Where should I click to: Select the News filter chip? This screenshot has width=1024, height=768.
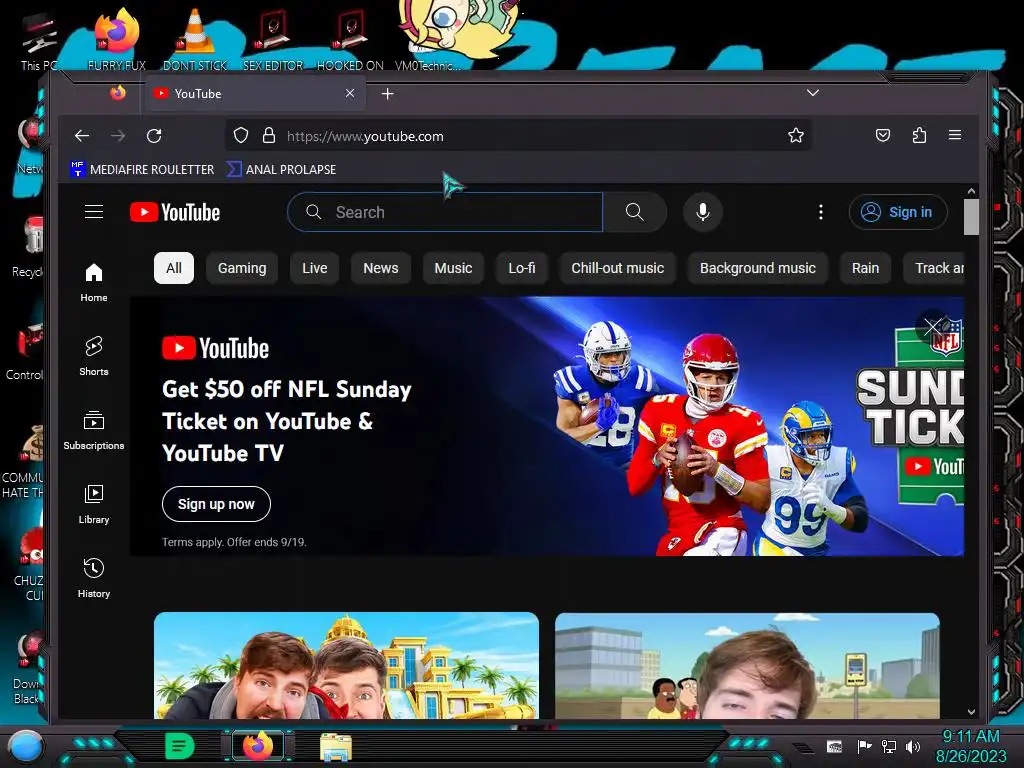point(381,268)
